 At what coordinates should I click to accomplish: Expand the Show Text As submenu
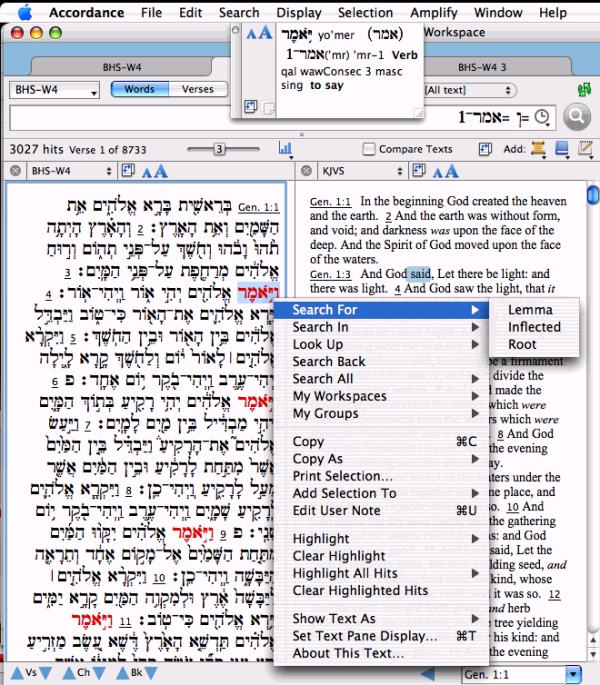[381, 619]
